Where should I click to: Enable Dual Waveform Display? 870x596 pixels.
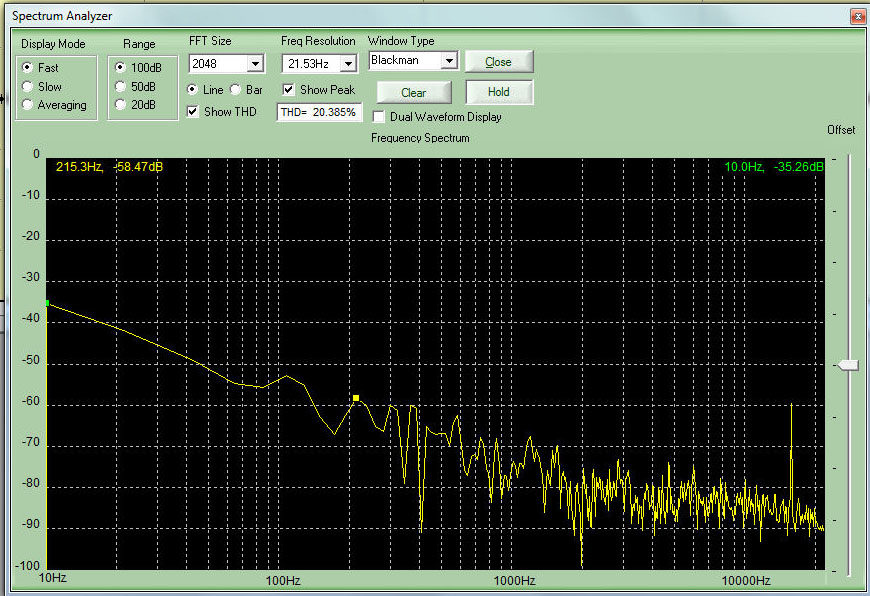pyautogui.click(x=379, y=117)
